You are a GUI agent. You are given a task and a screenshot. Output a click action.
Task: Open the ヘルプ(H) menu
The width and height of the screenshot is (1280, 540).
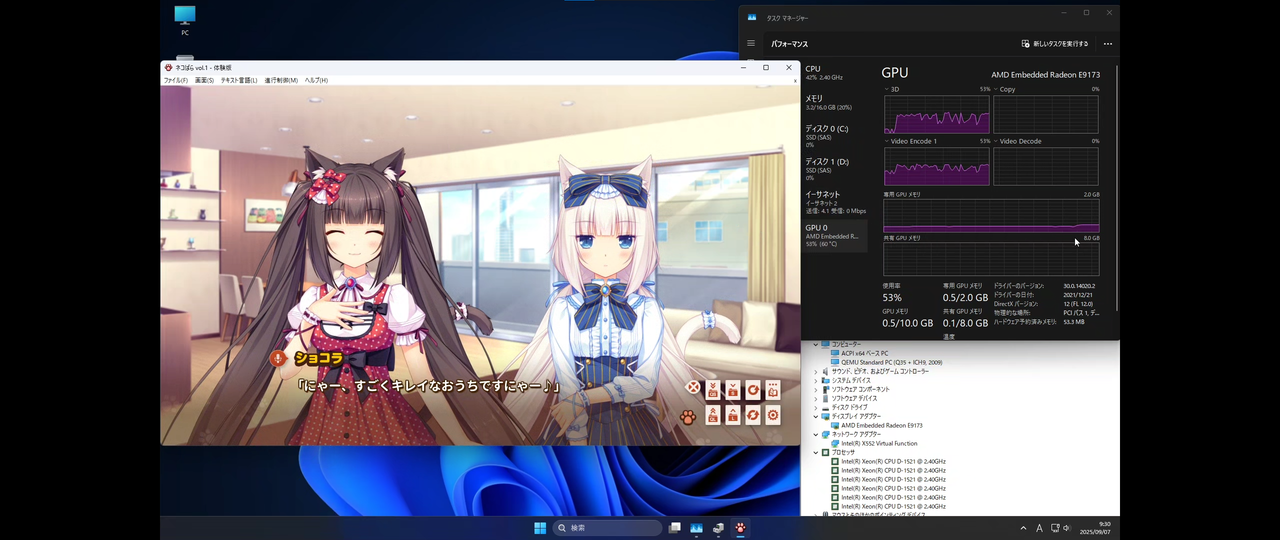click(x=316, y=80)
